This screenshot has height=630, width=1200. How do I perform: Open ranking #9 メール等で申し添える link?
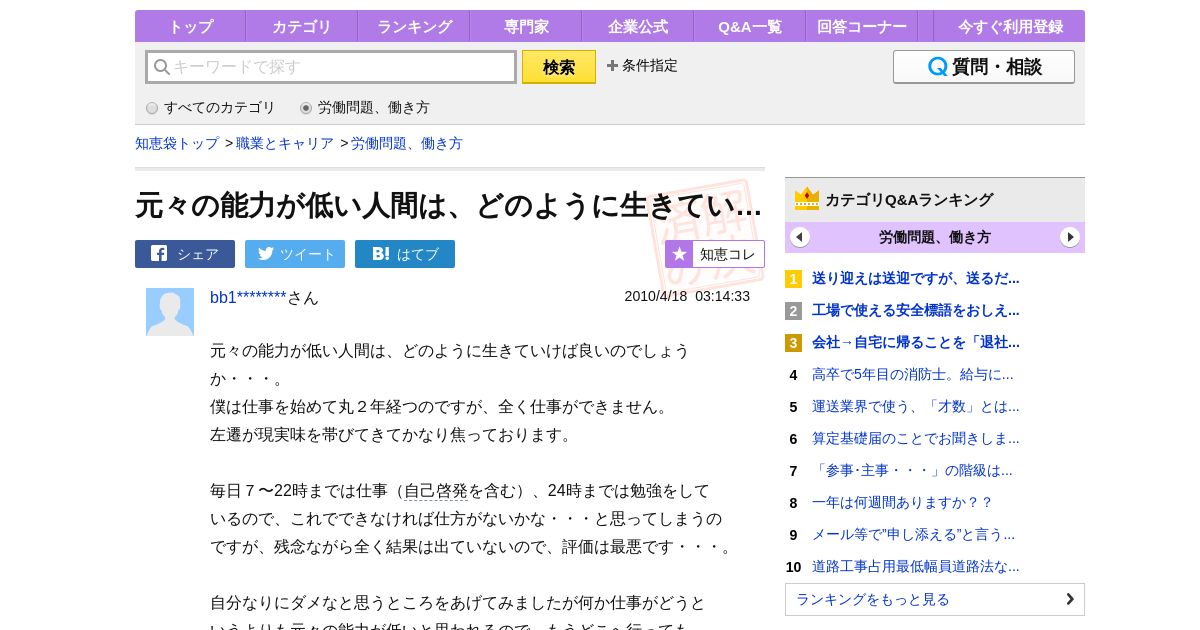[913, 534]
